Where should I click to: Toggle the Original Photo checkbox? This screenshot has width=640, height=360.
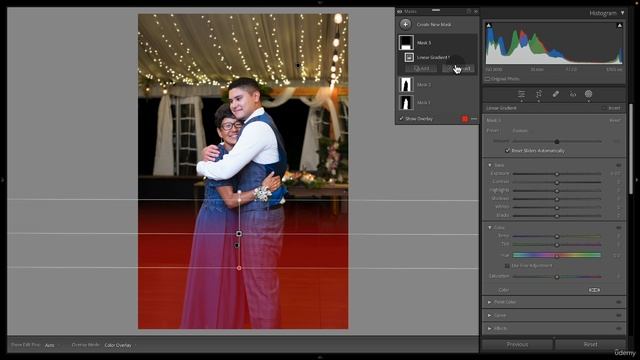pos(487,79)
